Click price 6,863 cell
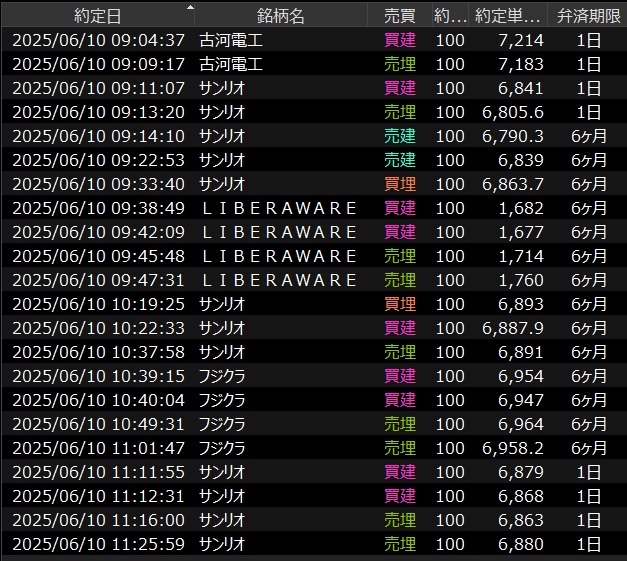Viewport: 627px width, 561px height. pyautogui.click(x=521, y=520)
